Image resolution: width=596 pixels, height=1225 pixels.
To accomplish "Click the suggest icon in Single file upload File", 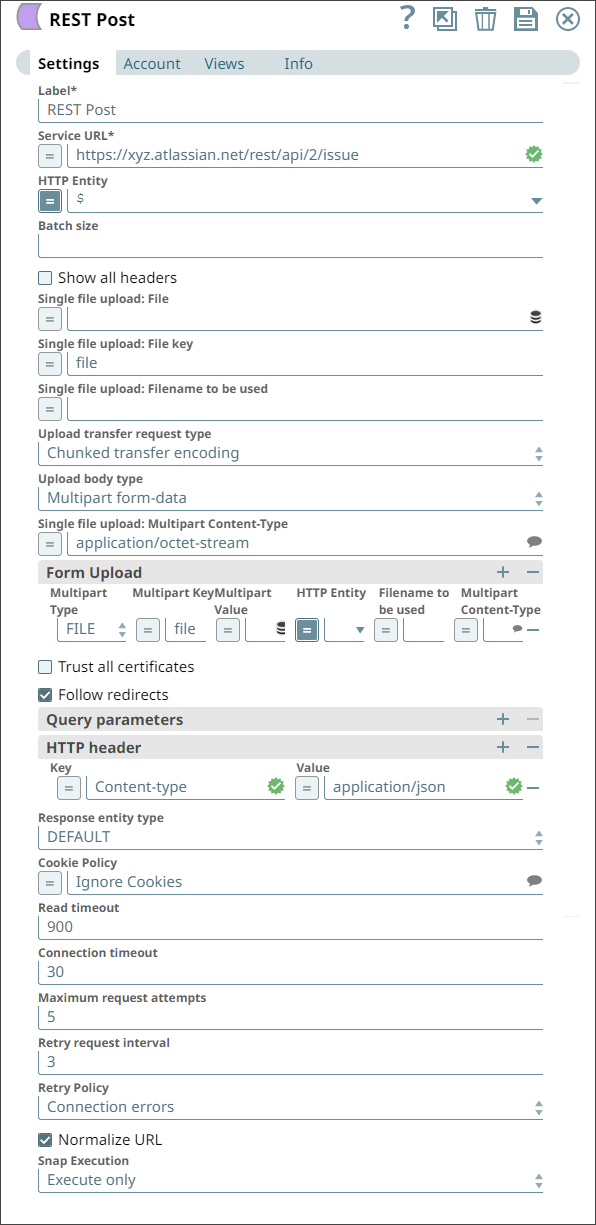I will pyautogui.click(x=534, y=318).
